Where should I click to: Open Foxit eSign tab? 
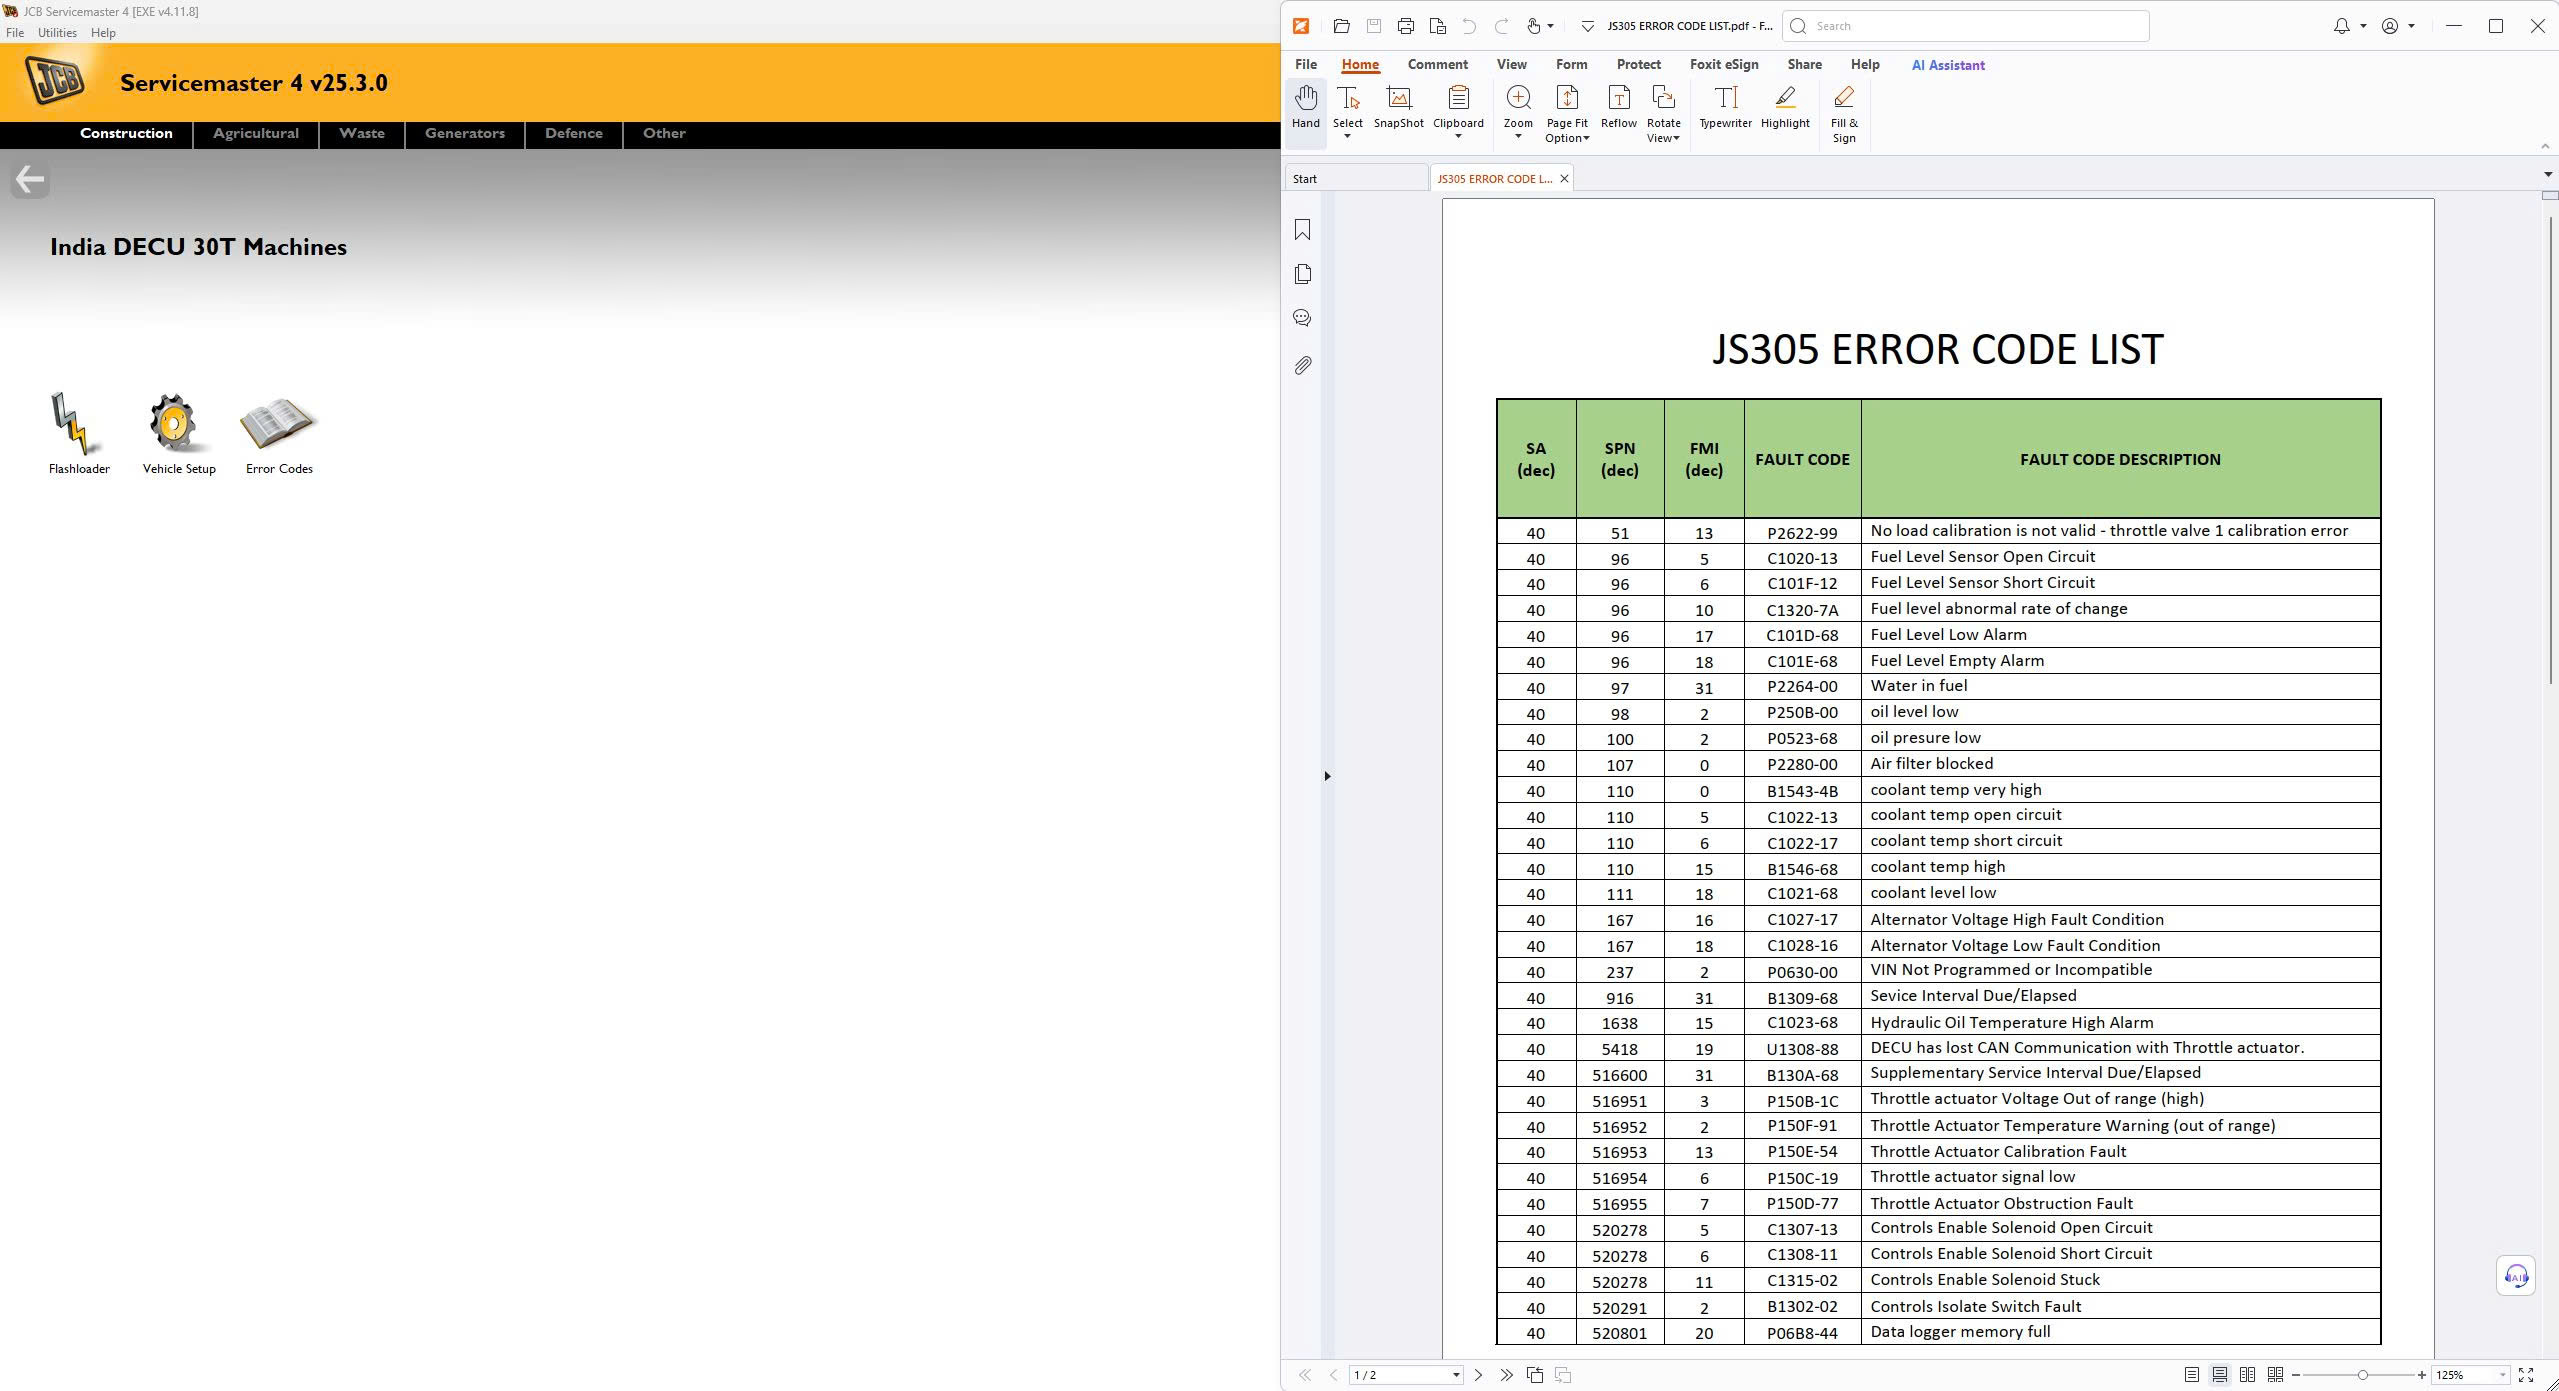(1723, 65)
